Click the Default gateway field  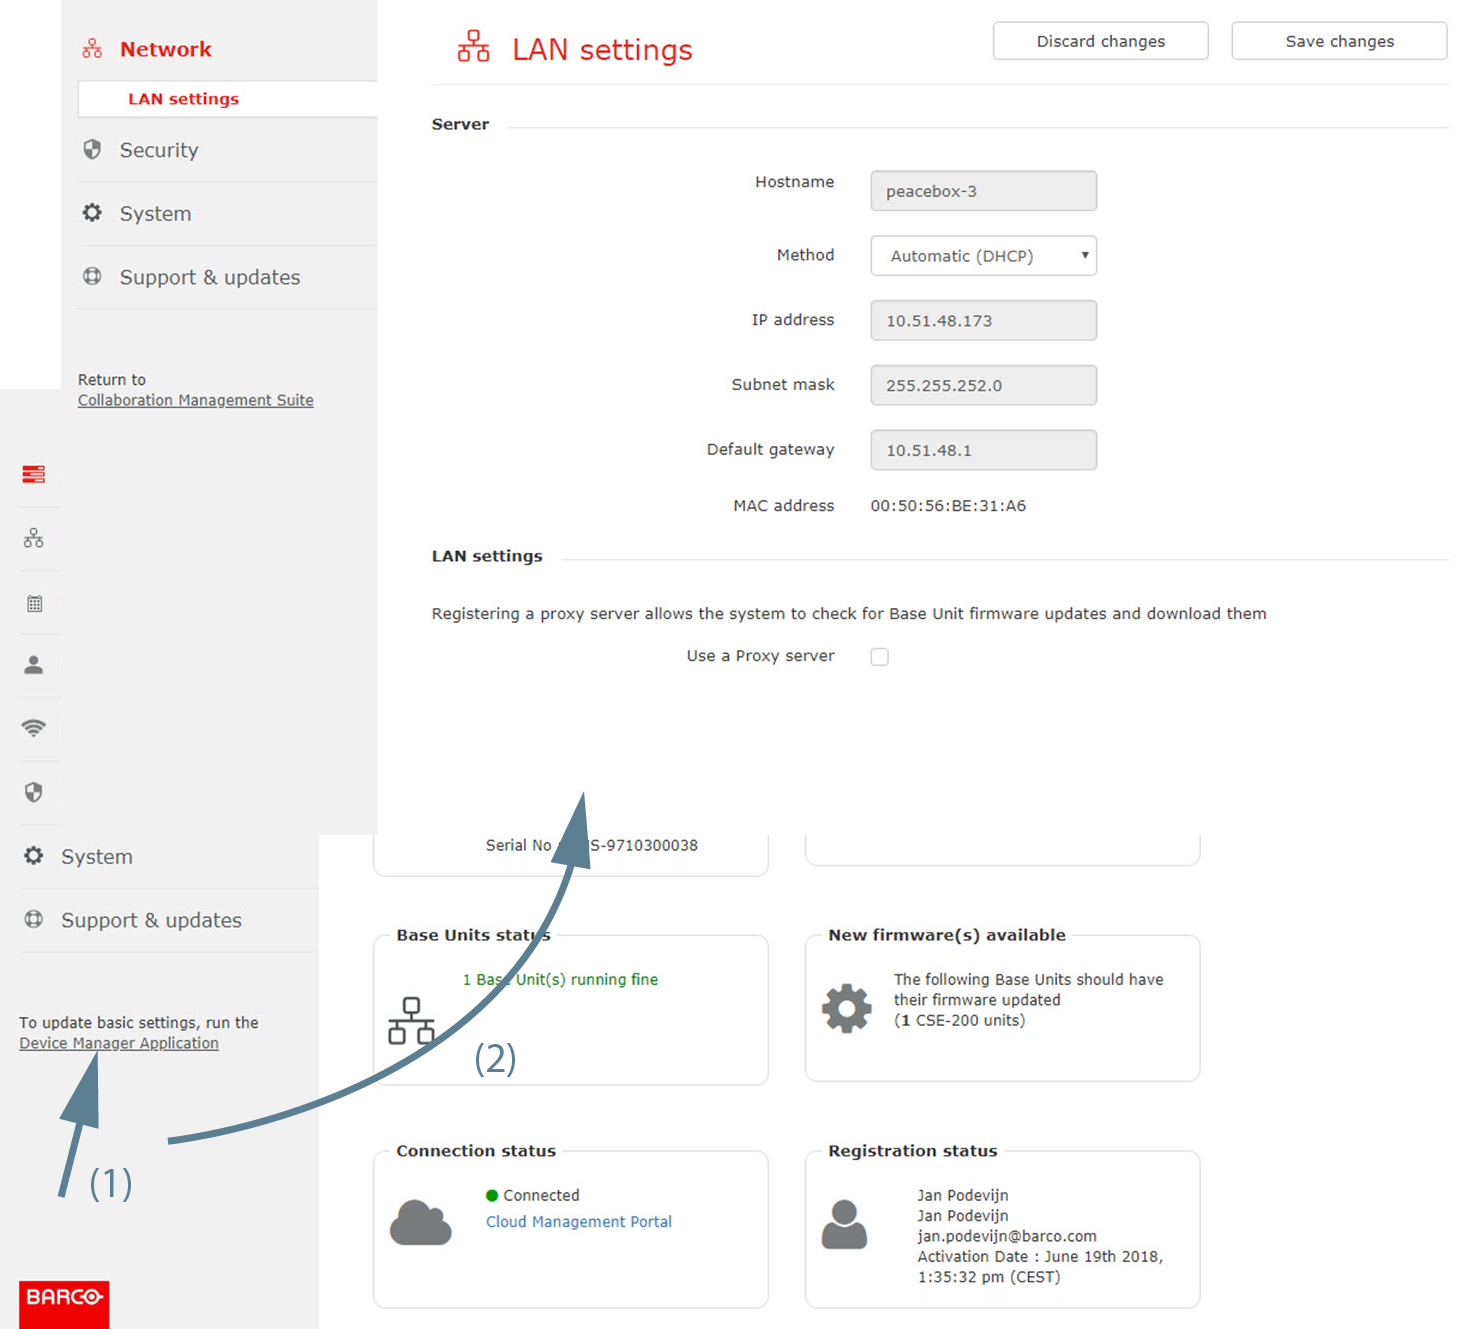[984, 450]
